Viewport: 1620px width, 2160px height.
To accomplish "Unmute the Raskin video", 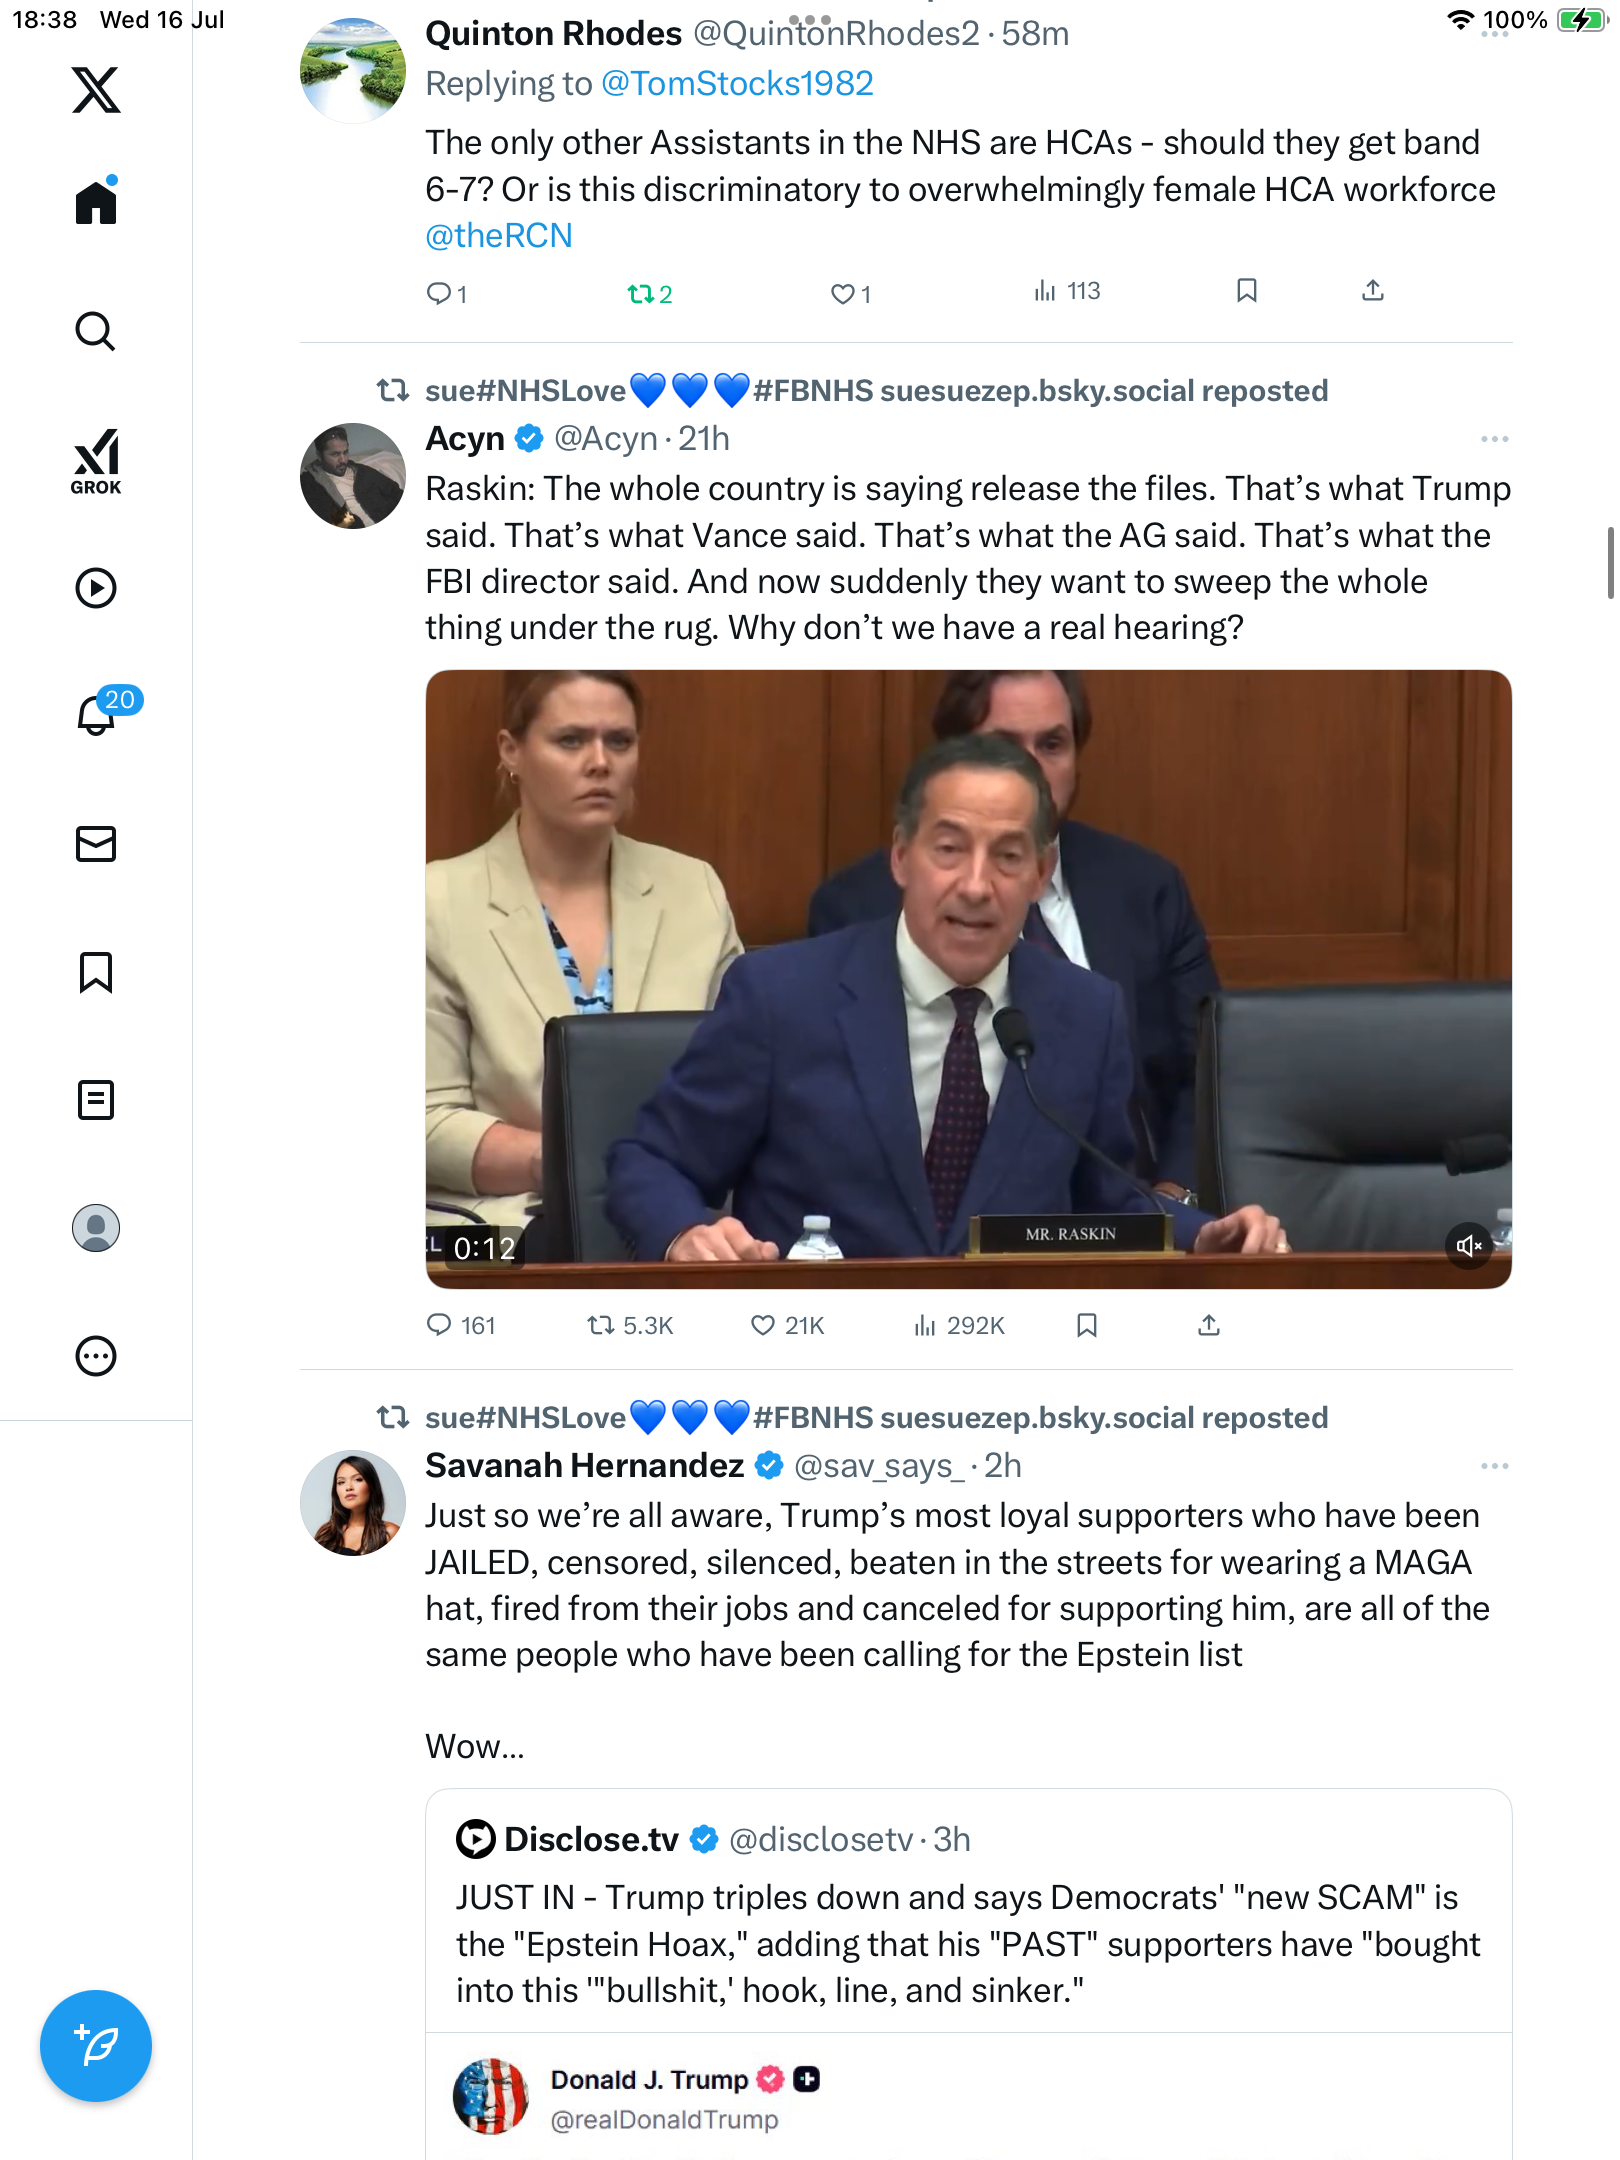I will [x=1469, y=1246].
